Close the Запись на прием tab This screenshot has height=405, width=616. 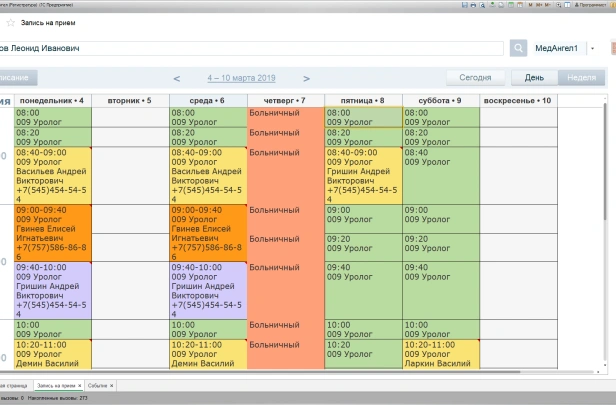point(80,385)
